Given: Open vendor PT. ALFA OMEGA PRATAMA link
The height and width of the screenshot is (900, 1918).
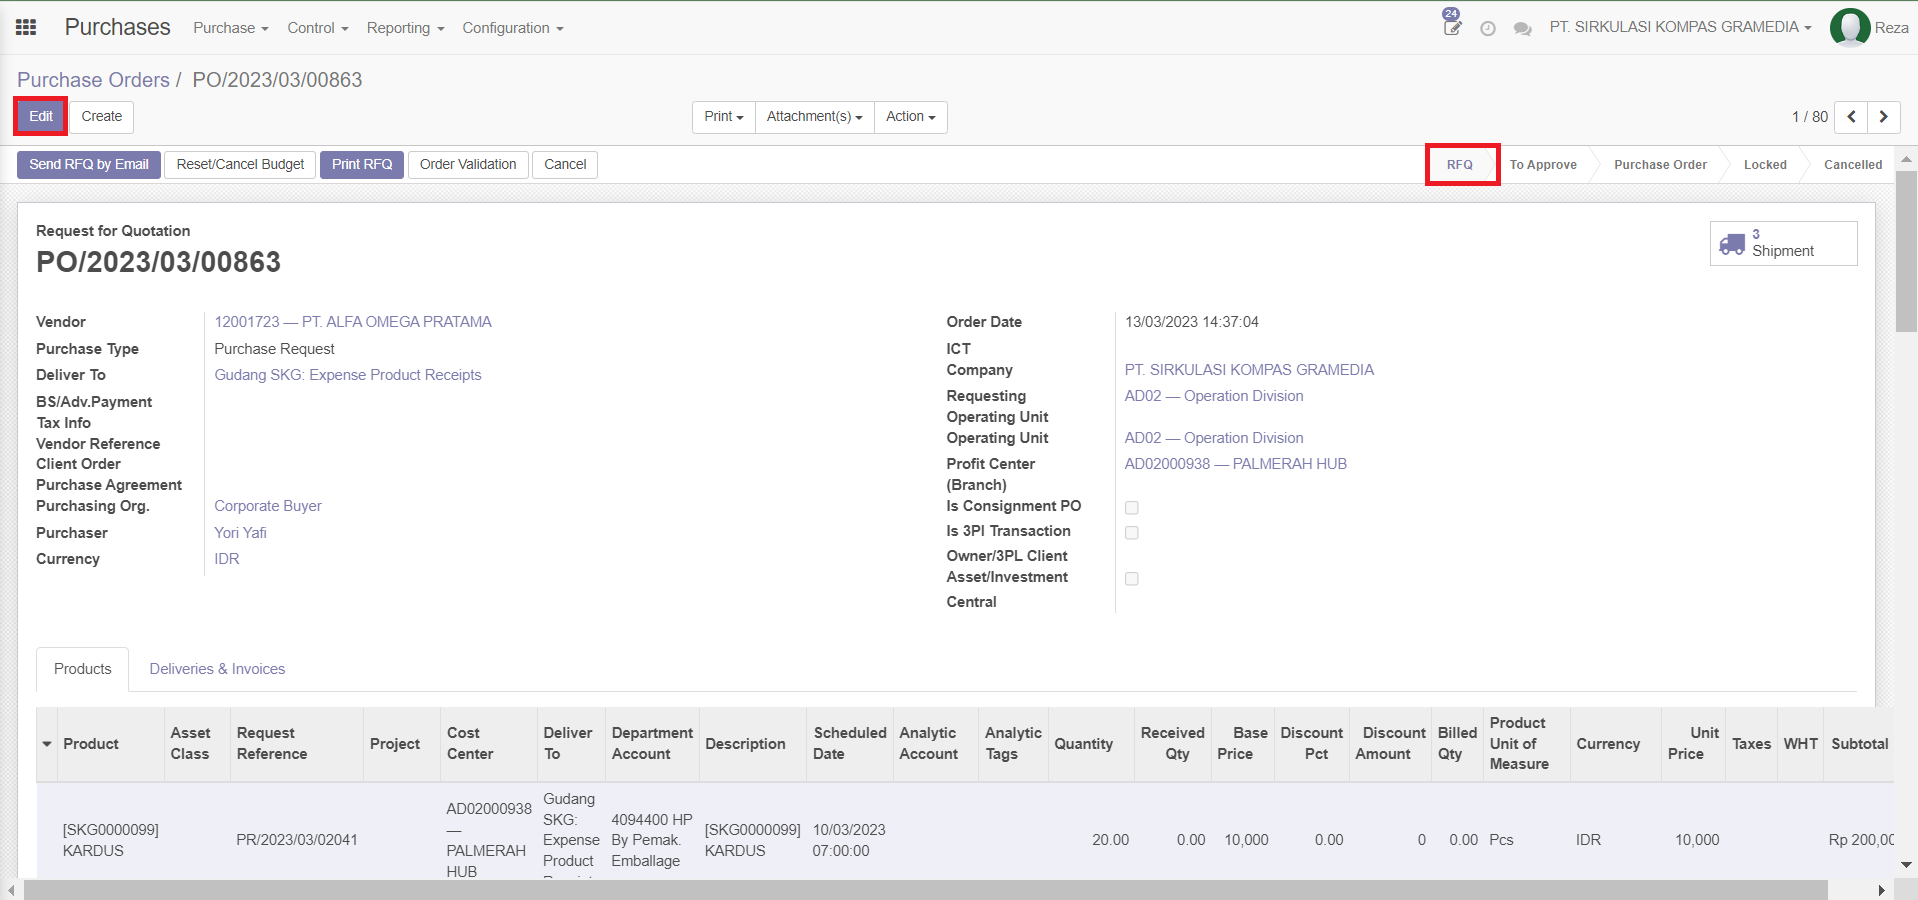Looking at the screenshot, I should click(353, 322).
